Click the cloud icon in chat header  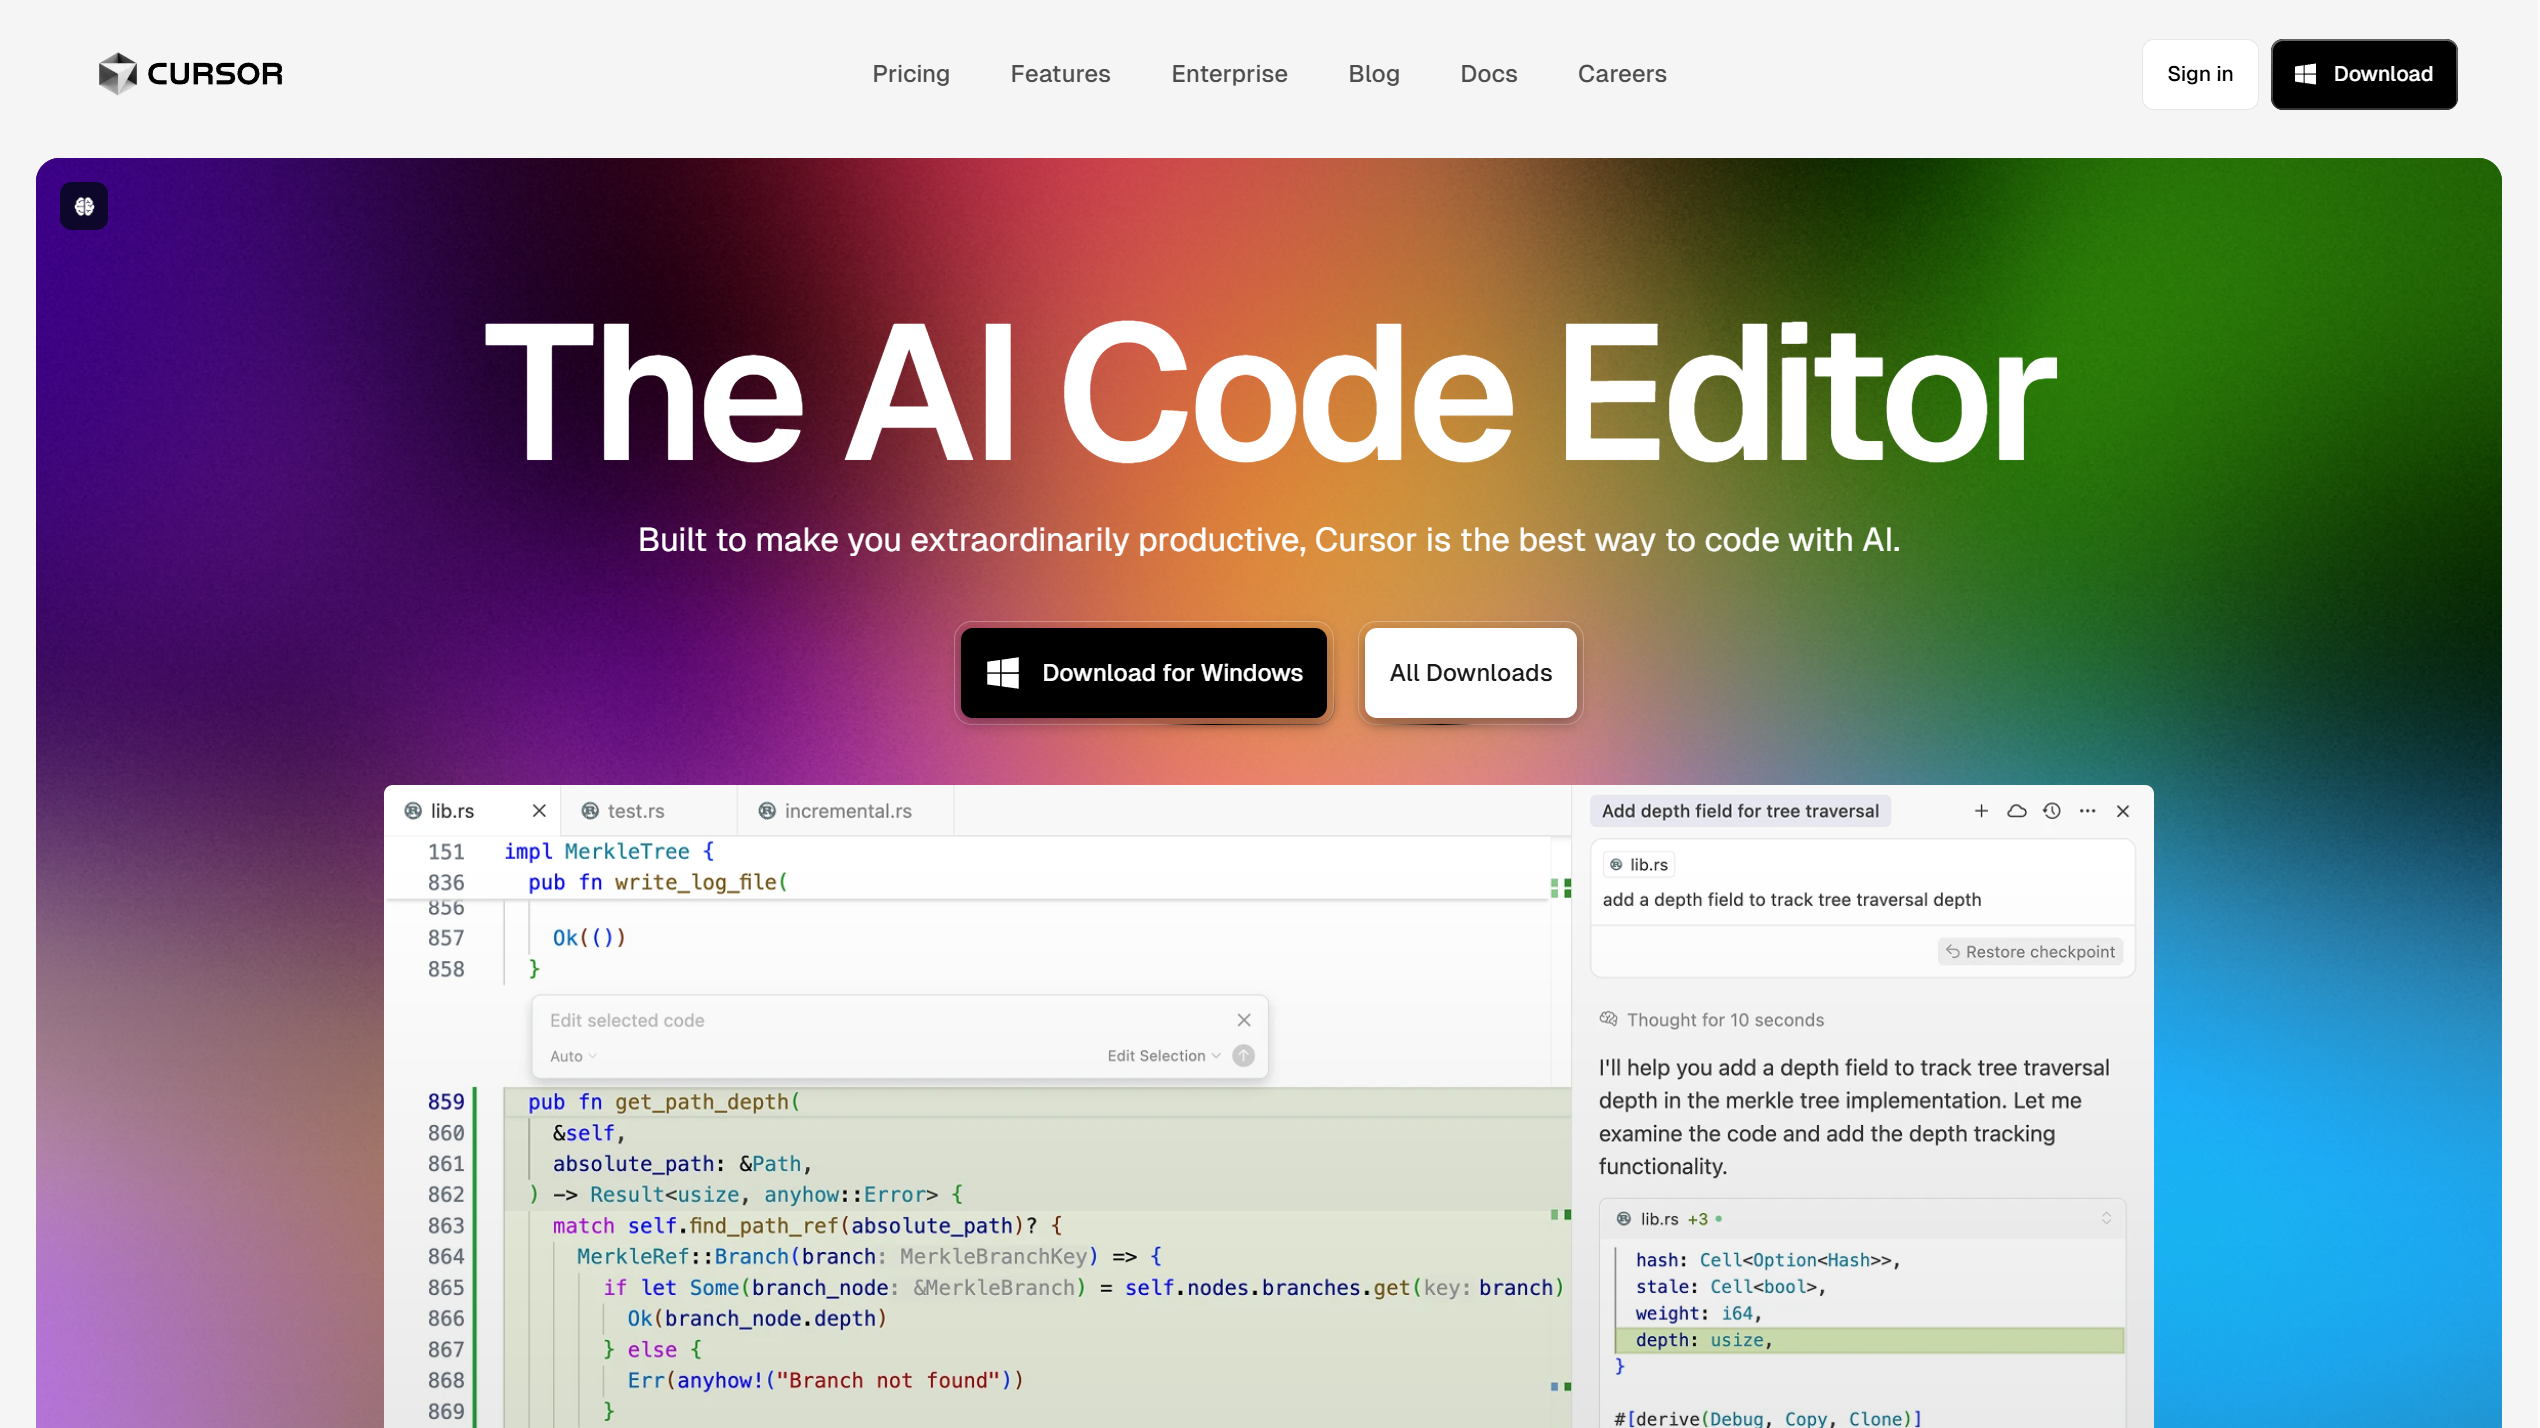coord(2018,811)
